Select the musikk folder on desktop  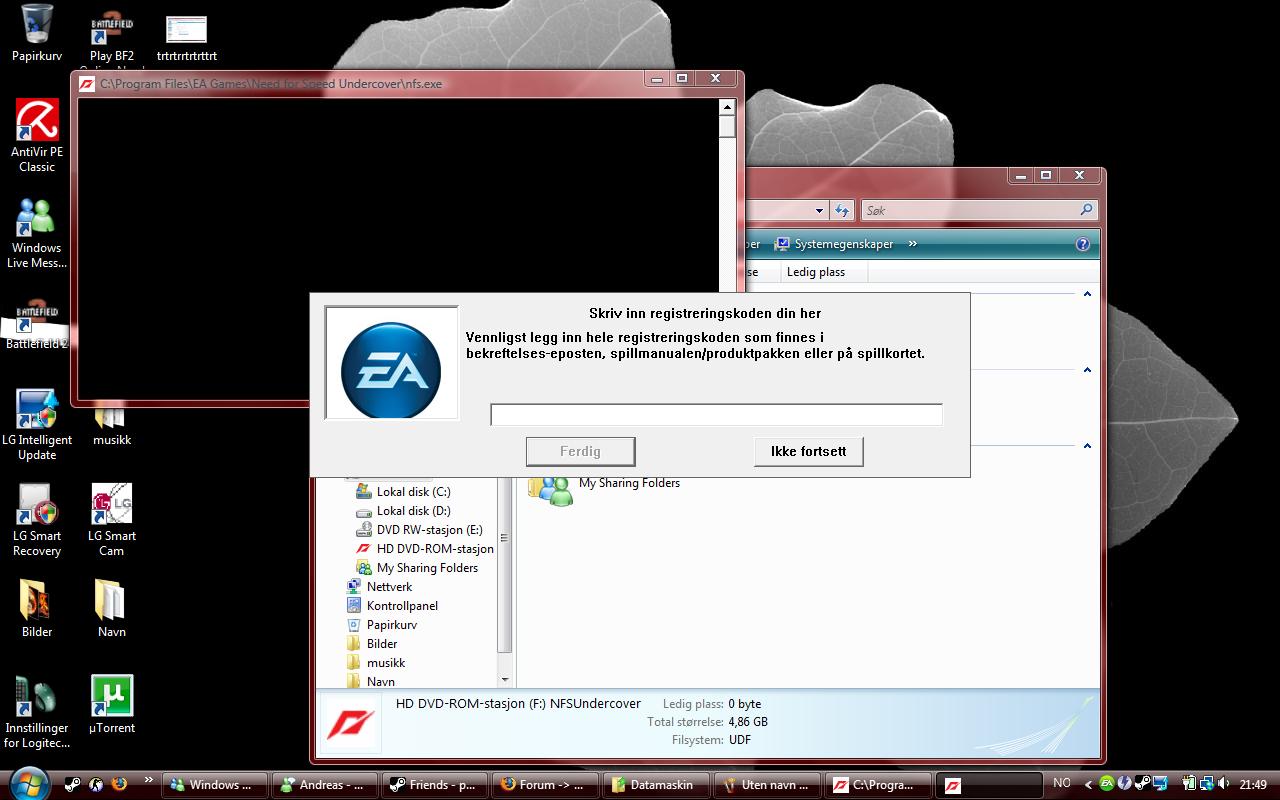click(x=112, y=424)
